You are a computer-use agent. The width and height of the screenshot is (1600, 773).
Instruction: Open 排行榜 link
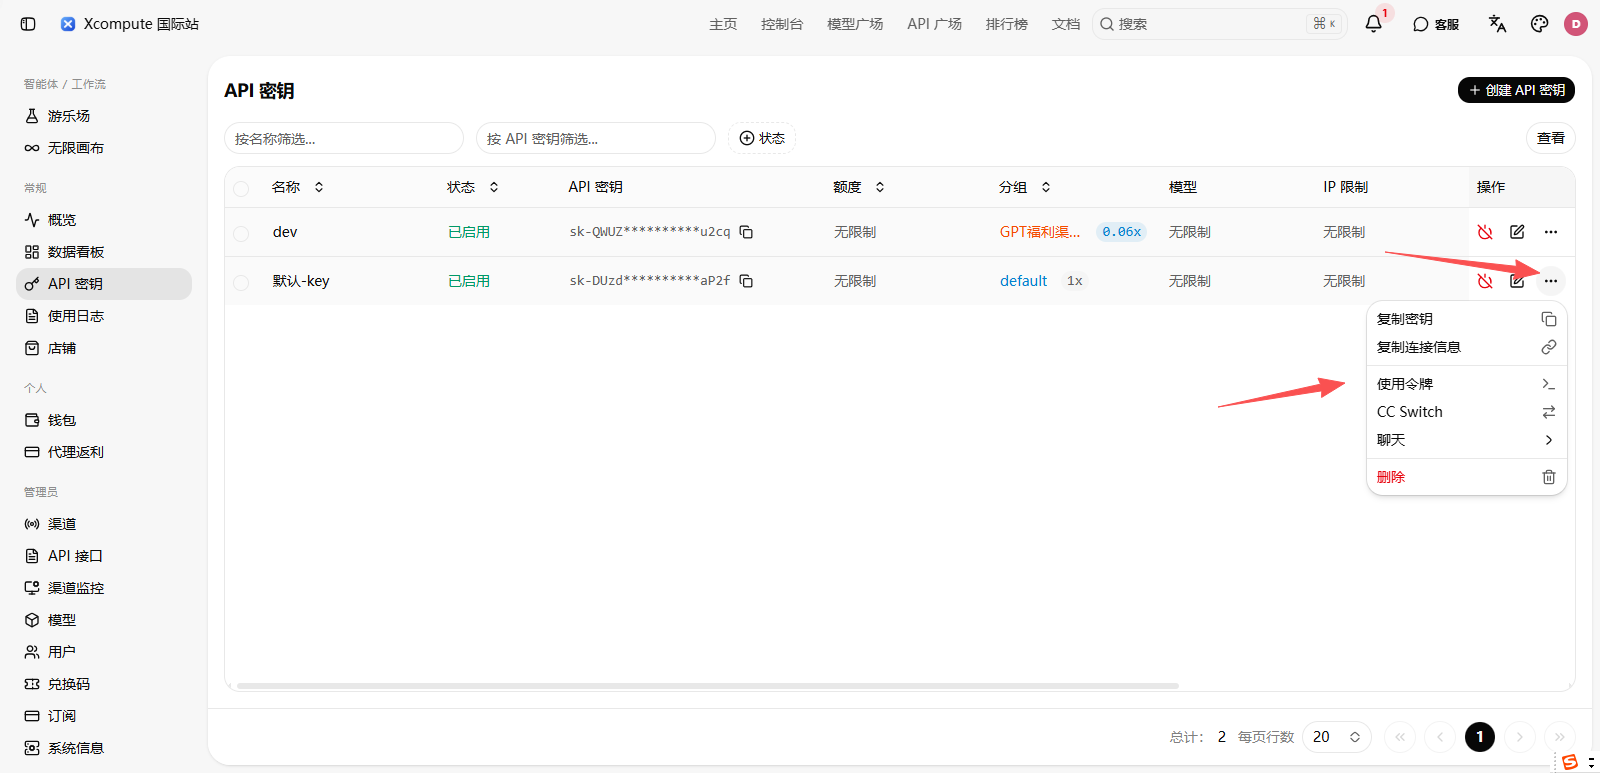point(1007,24)
